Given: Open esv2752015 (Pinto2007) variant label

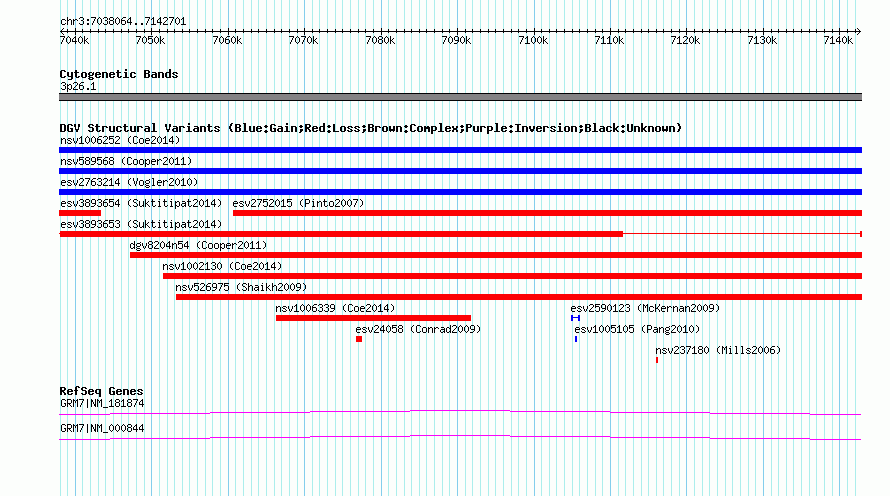Looking at the screenshot, I should 299,203.
